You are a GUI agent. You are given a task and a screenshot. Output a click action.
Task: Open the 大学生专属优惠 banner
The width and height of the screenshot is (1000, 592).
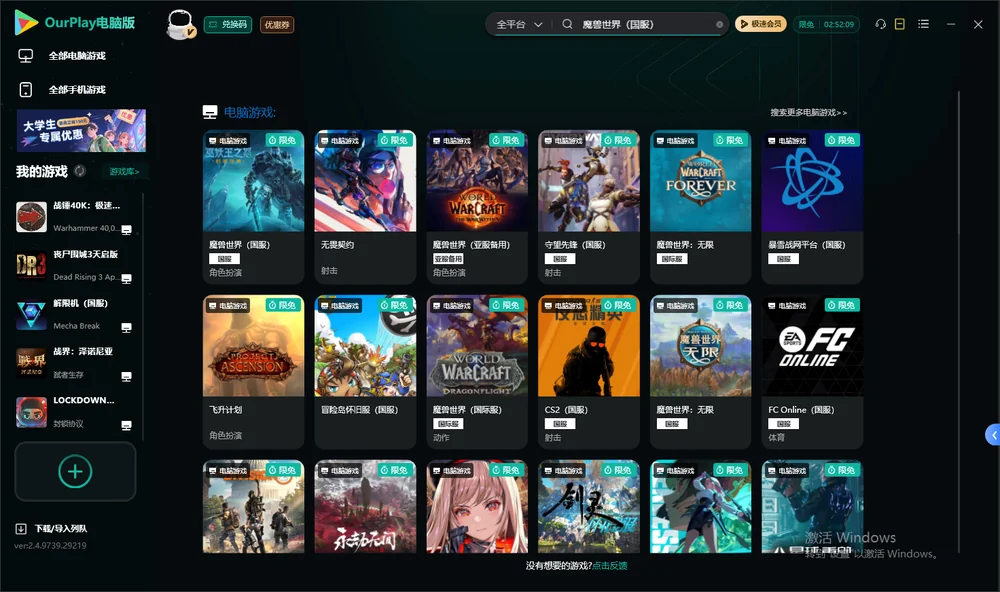click(x=81, y=130)
